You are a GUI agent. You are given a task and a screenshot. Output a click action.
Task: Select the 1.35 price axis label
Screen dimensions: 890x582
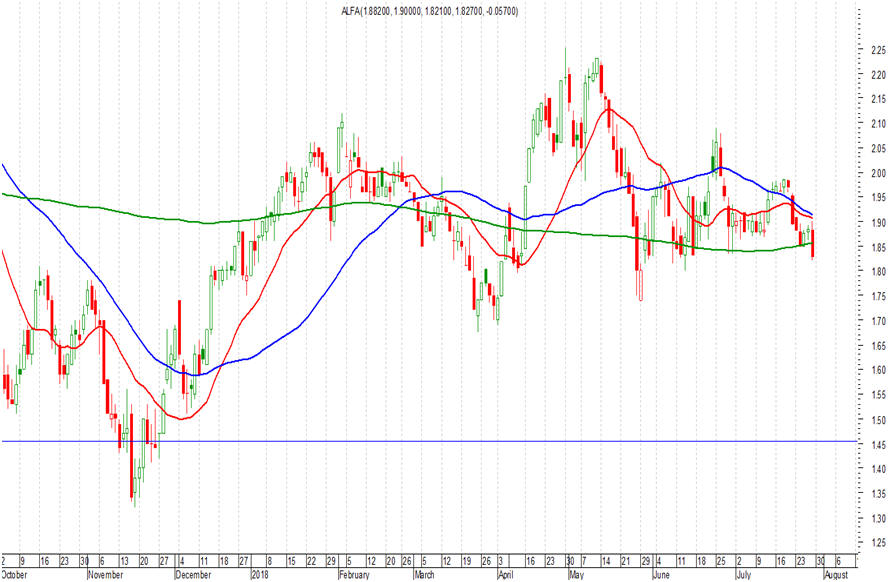[x=878, y=494]
